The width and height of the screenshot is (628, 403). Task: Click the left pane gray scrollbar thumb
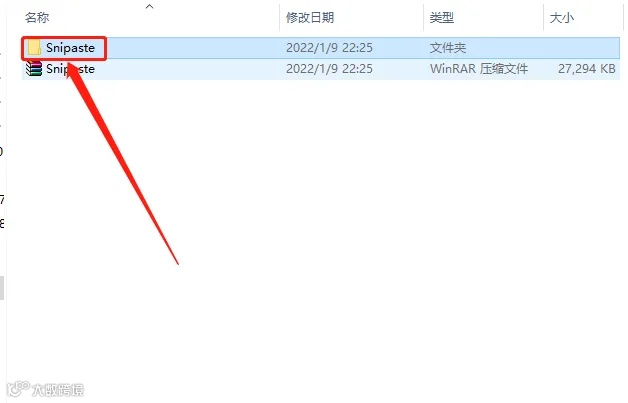(x=2, y=288)
